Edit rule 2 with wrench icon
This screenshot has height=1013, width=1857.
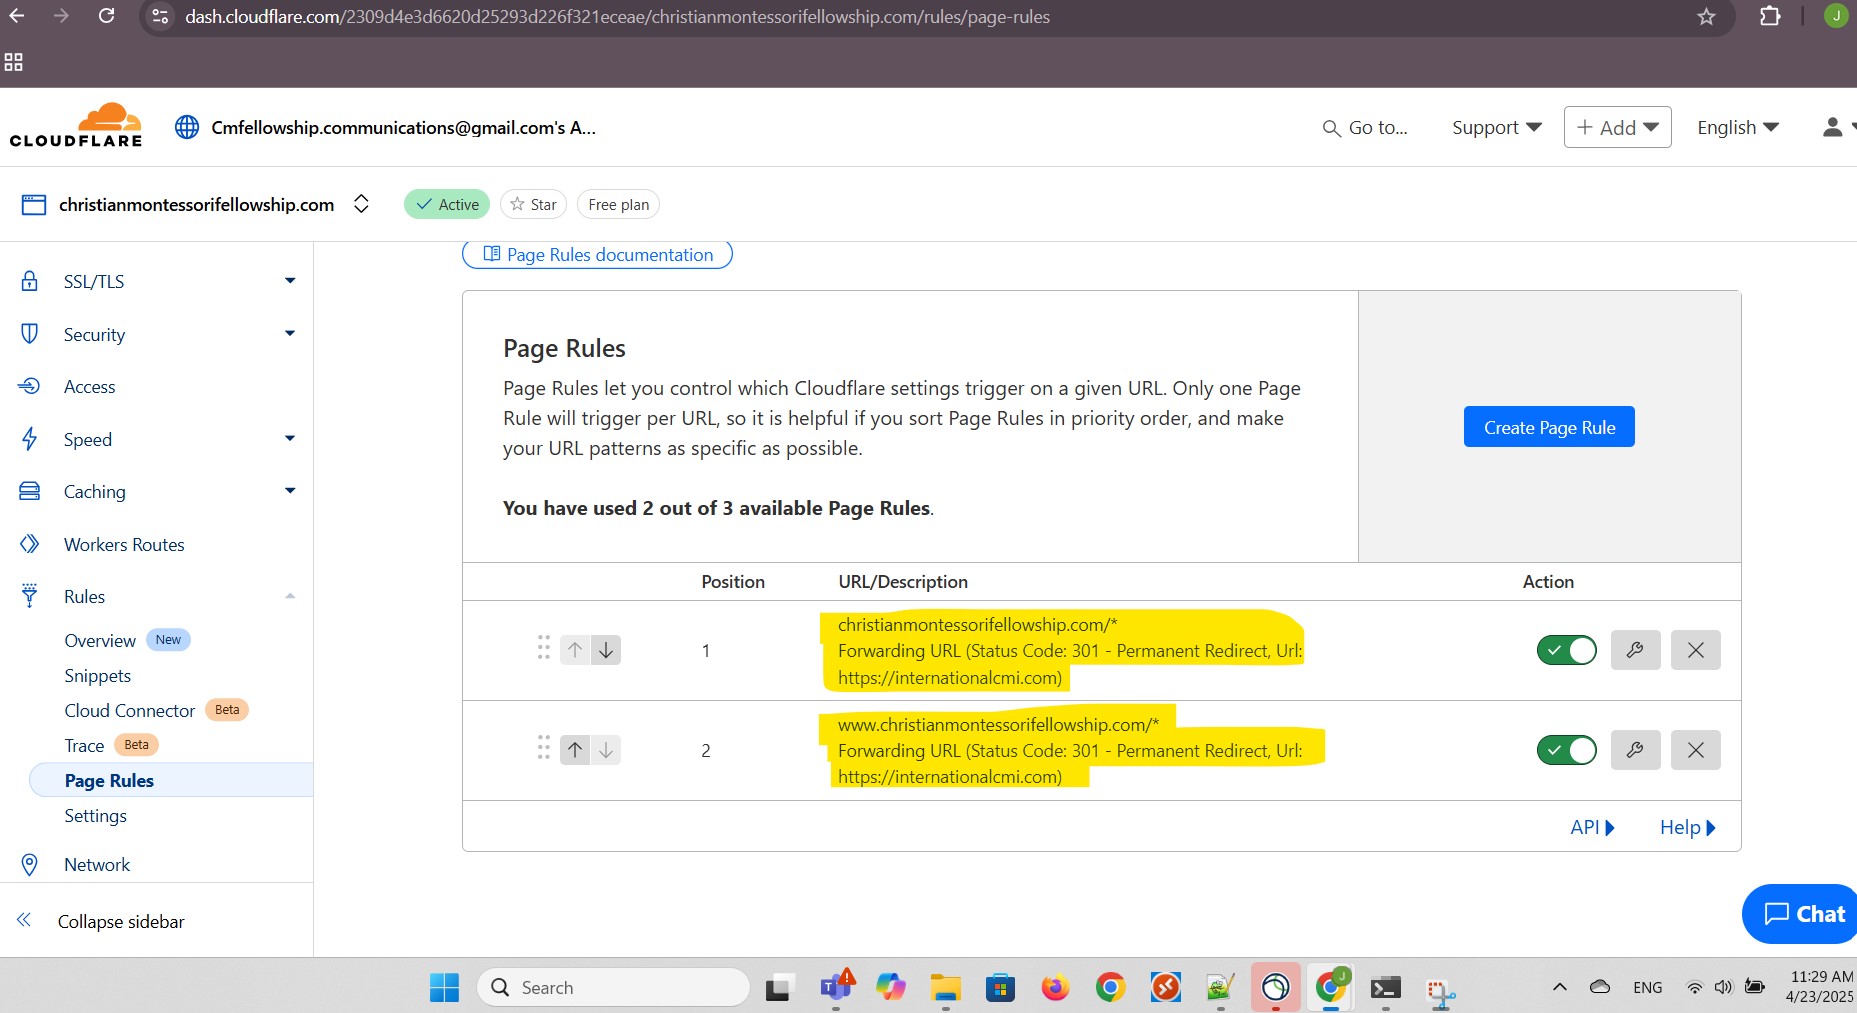coord(1635,750)
